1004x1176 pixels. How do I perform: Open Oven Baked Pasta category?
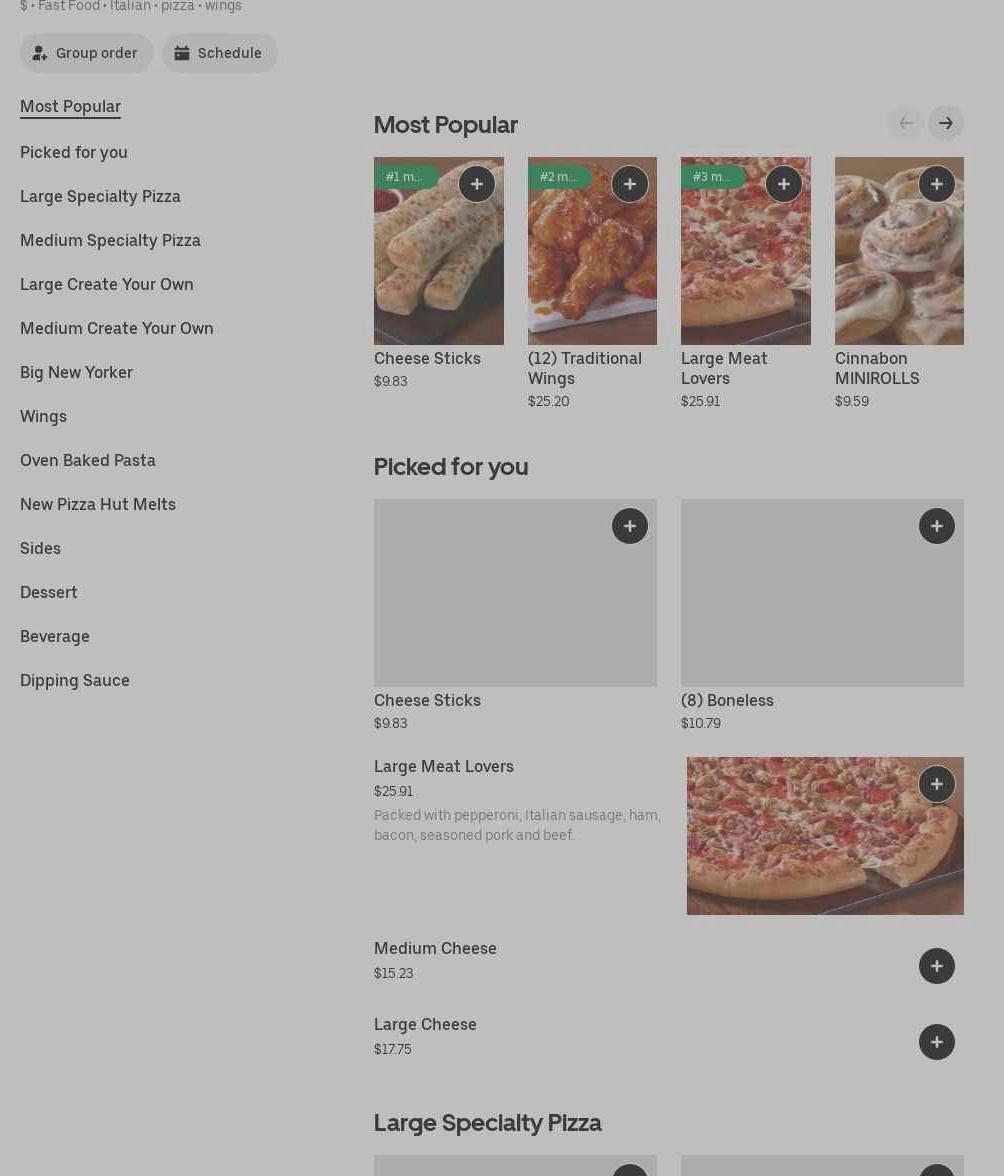point(88,460)
